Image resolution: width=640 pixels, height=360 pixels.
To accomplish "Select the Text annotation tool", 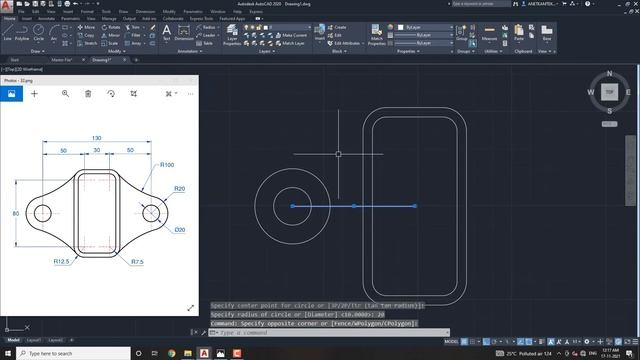I will point(167,33).
